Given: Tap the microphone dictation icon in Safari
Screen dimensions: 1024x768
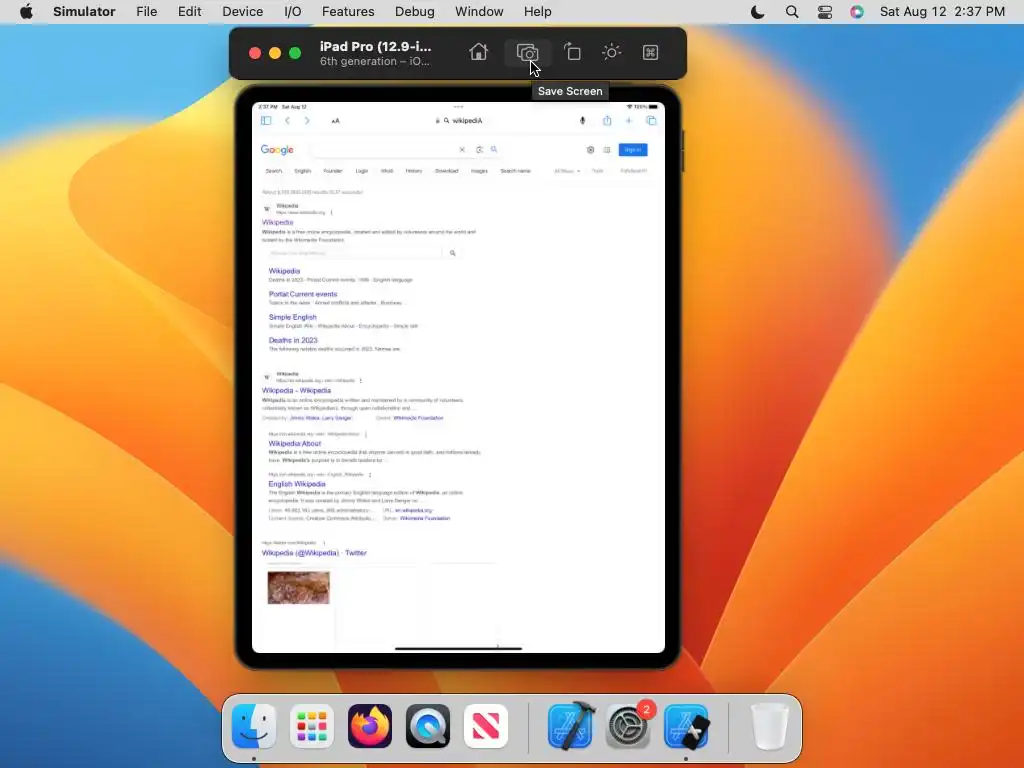Looking at the screenshot, I should (x=583, y=121).
